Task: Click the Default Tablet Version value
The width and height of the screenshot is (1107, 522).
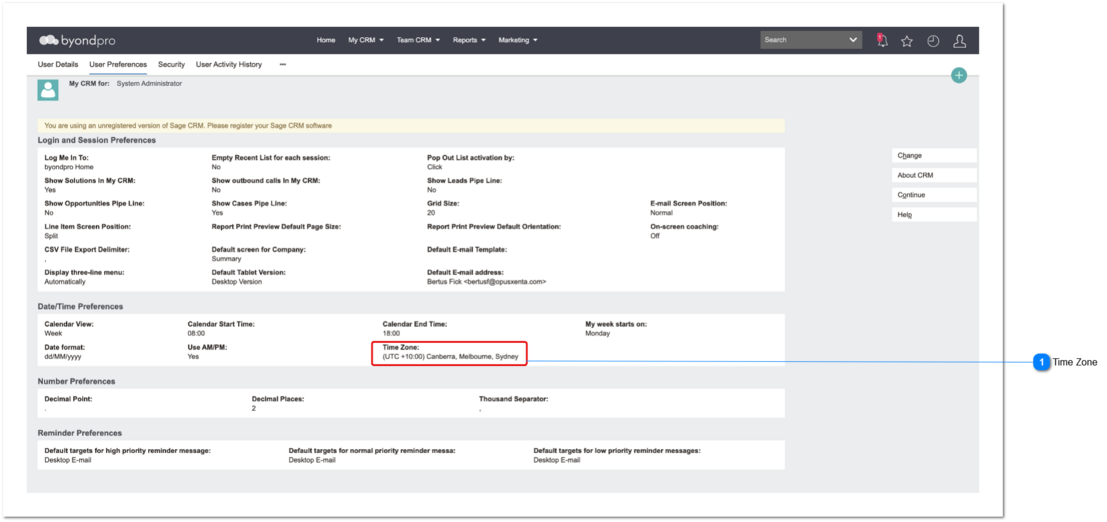Action: [237, 282]
